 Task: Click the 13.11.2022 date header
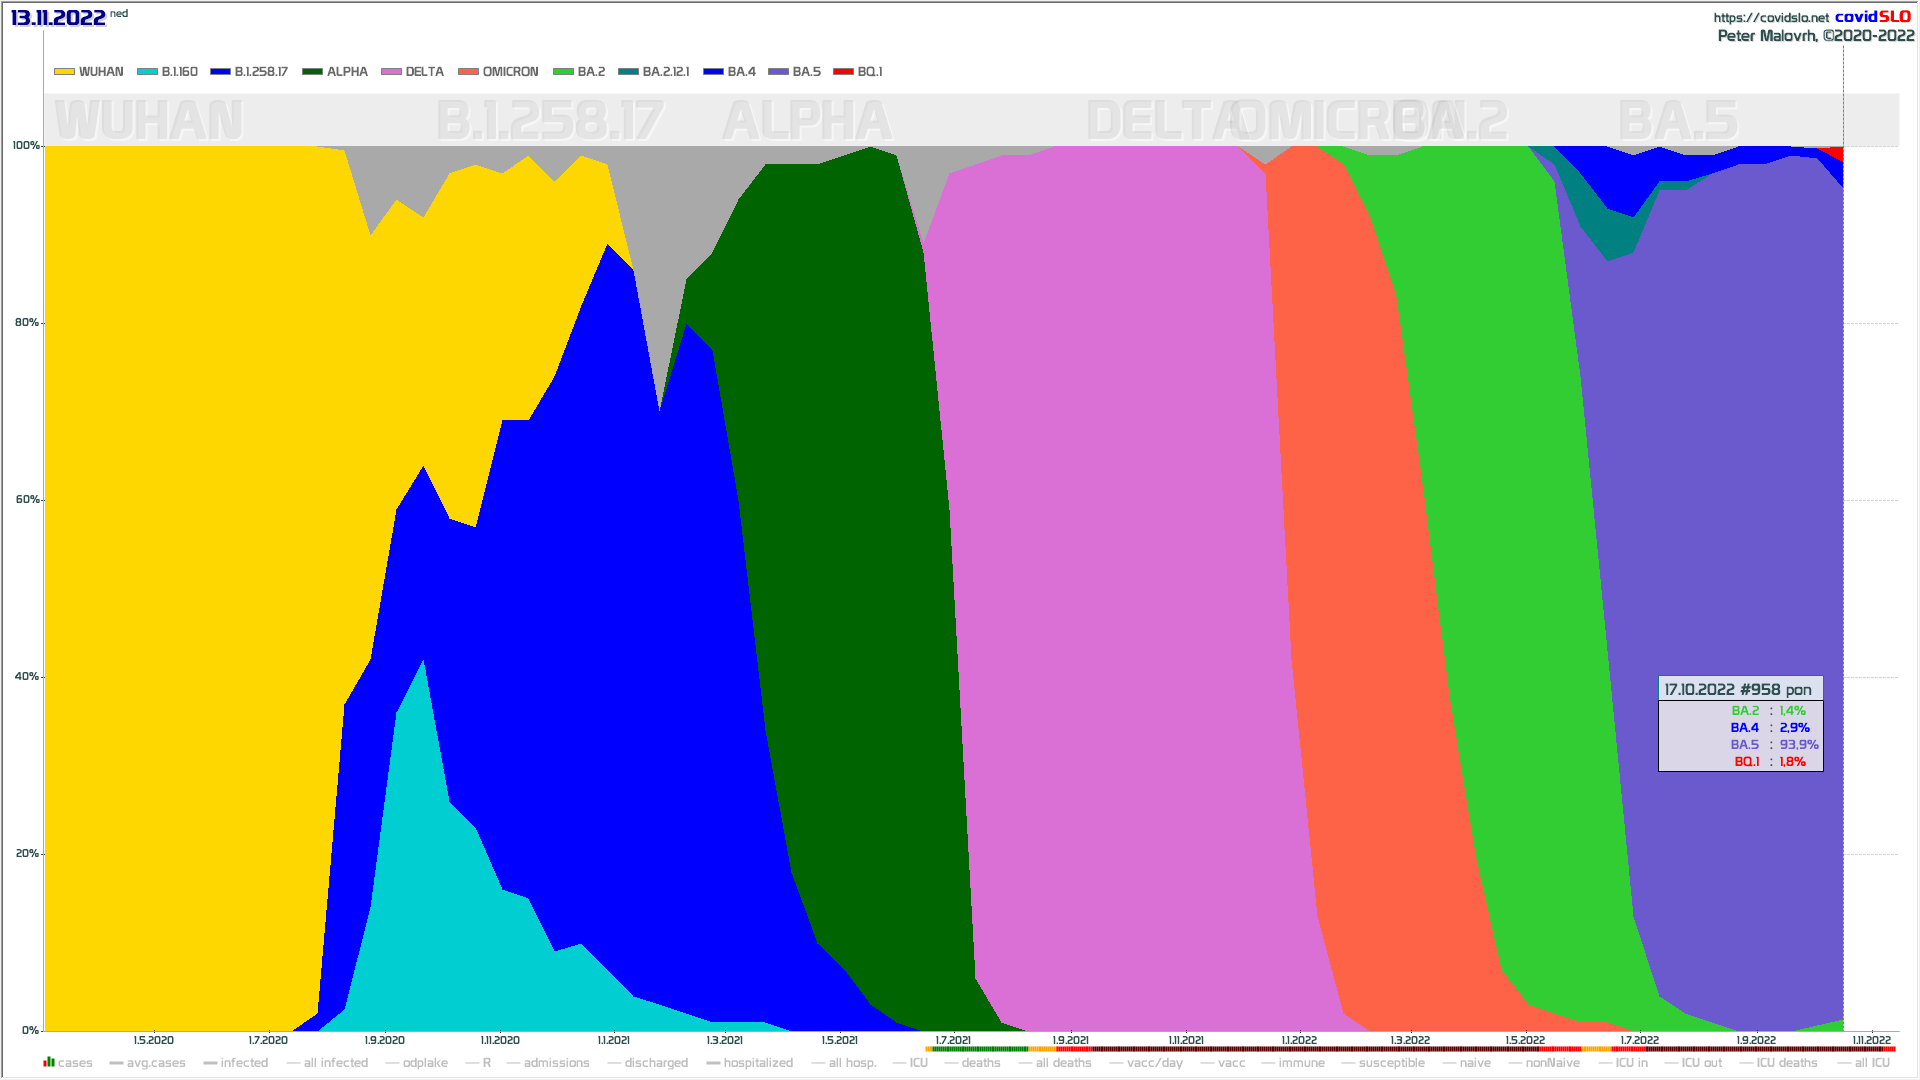click(x=58, y=17)
